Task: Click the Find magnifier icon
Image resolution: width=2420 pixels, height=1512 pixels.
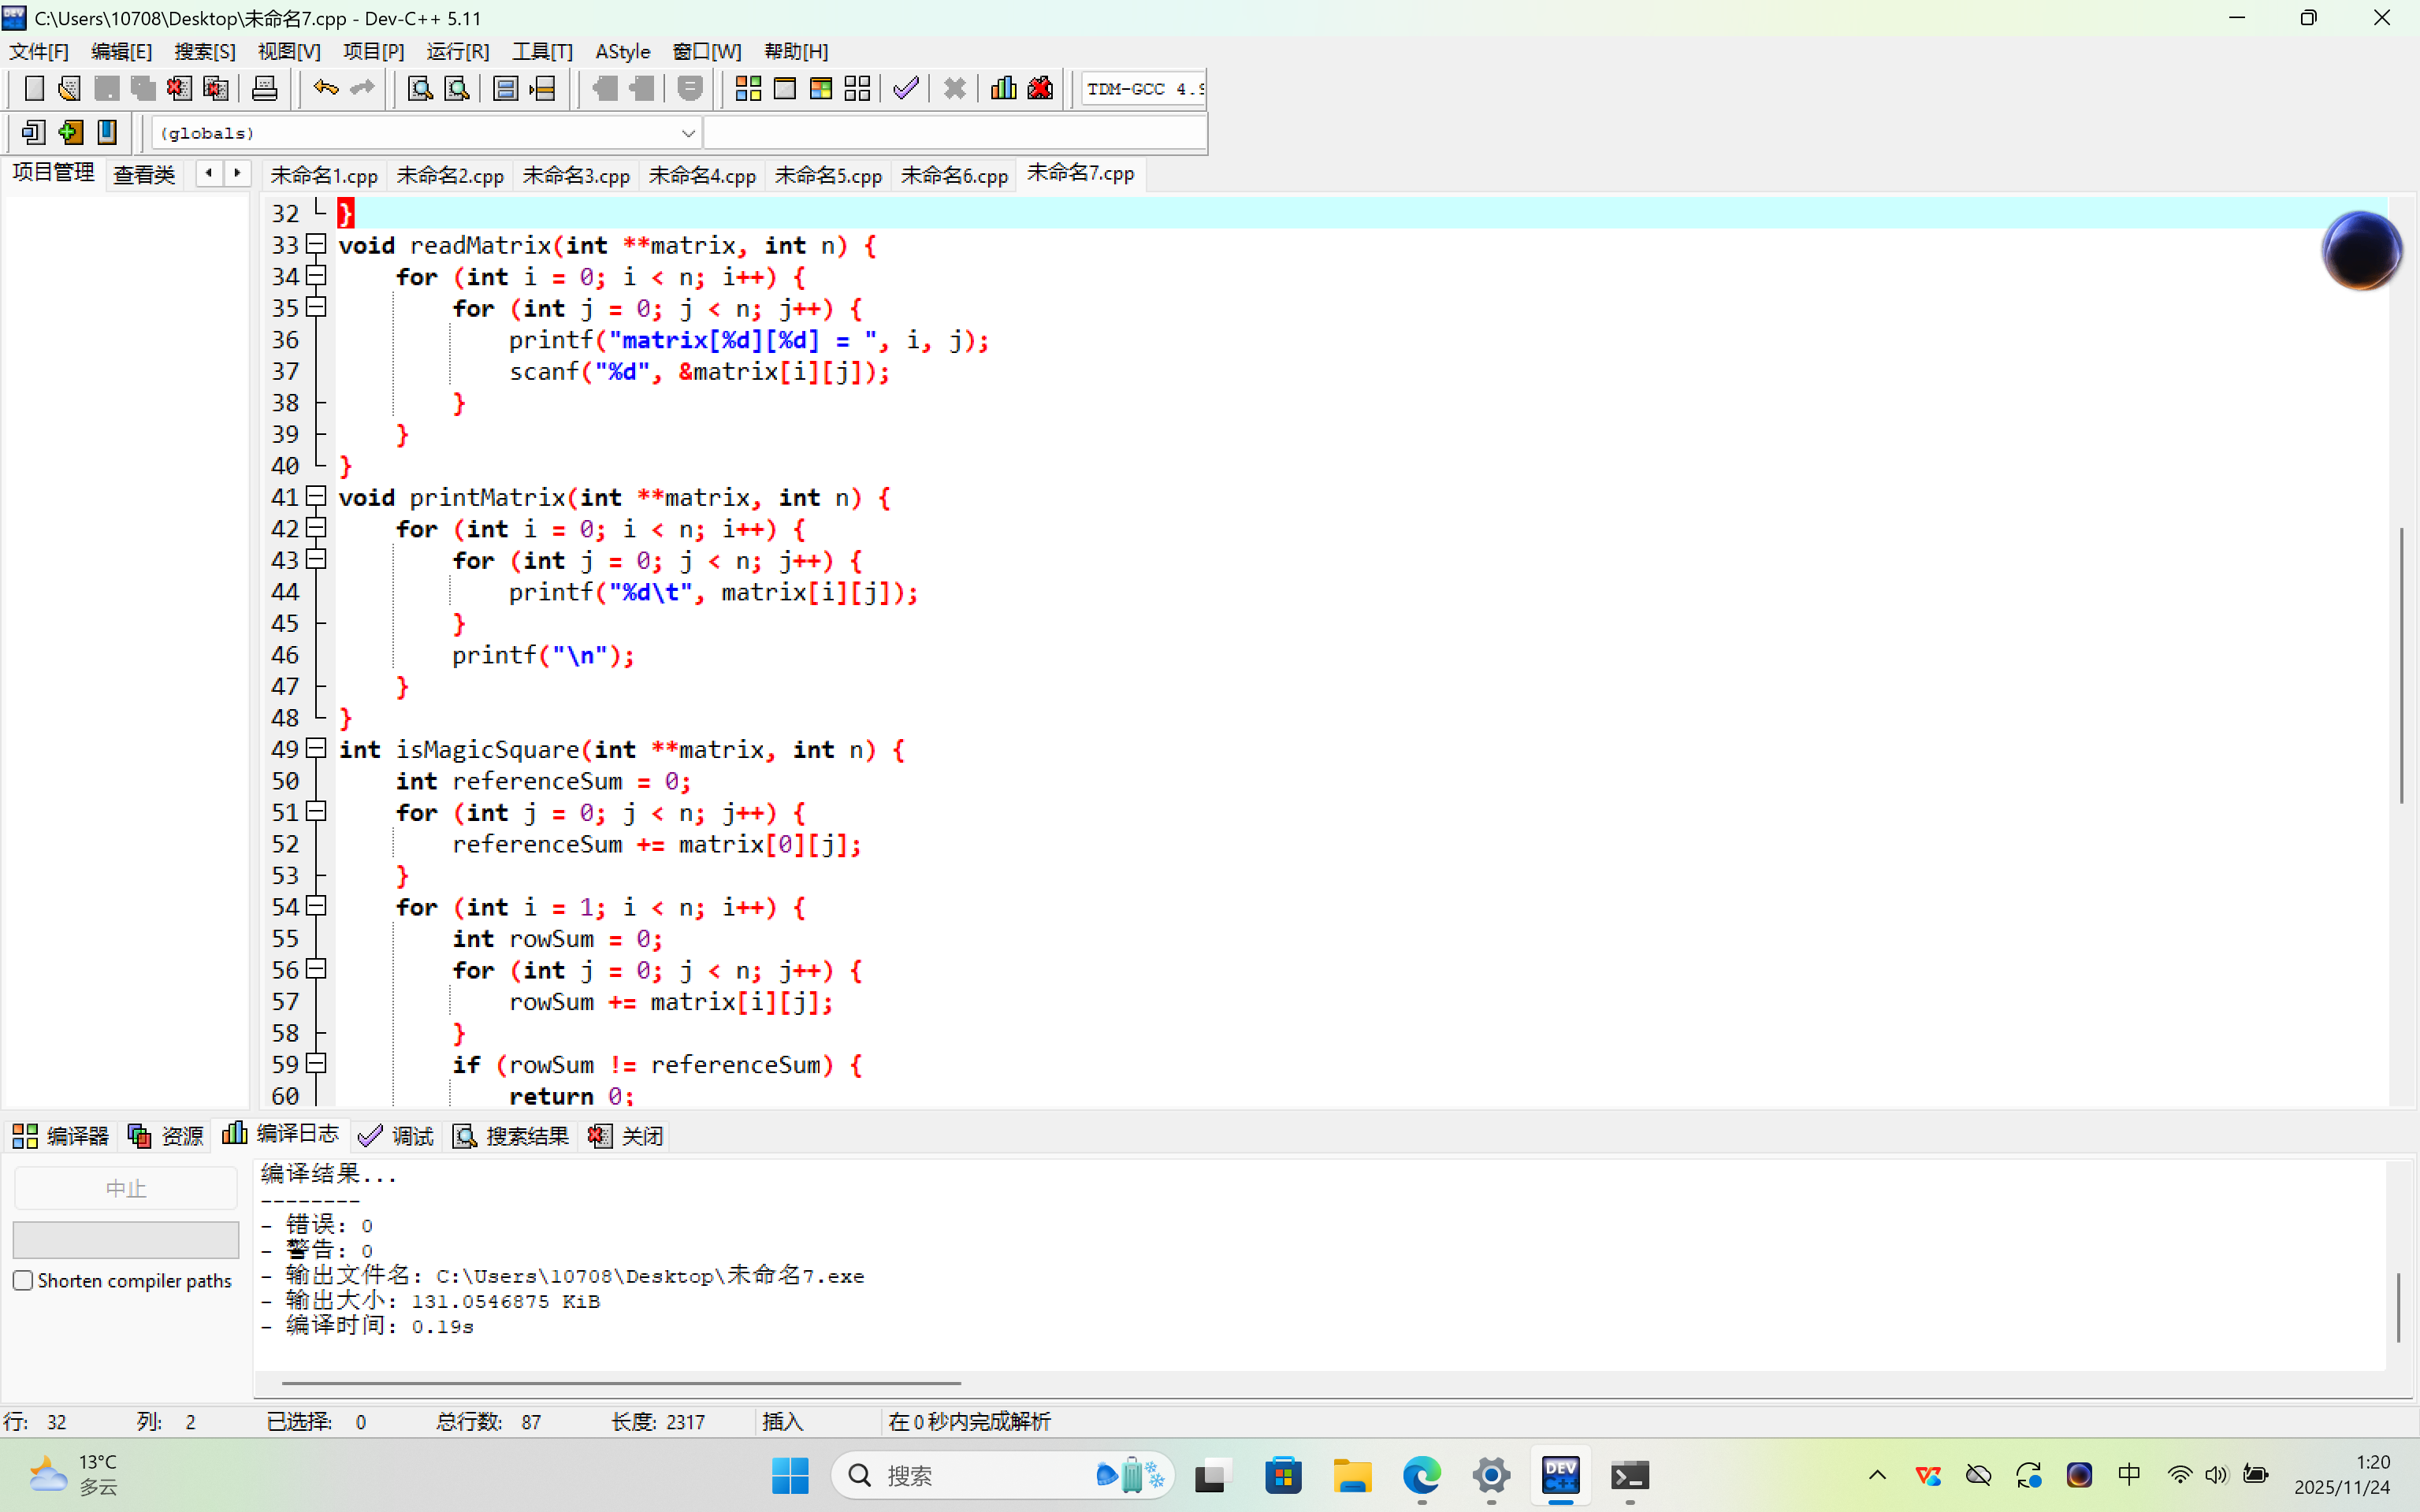Action: click(x=420, y=89)
